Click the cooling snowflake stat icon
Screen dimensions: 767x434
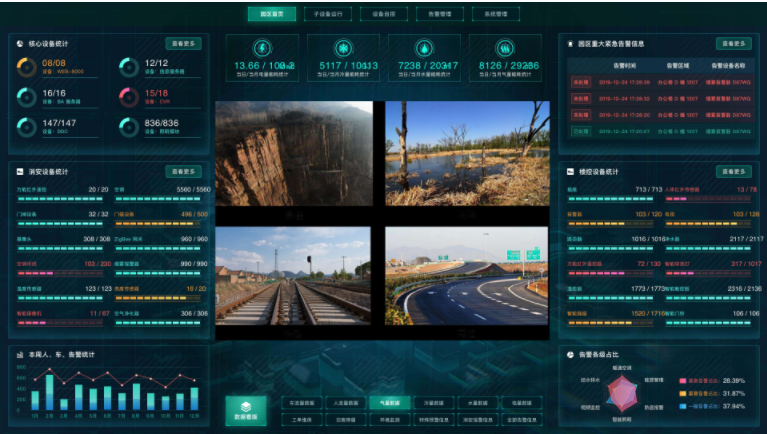click(x=343, y=49)
